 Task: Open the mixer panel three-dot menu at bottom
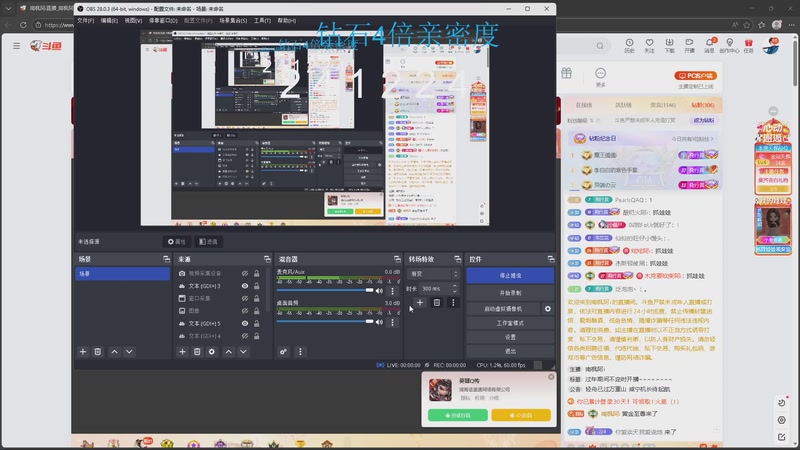point(300,352)
